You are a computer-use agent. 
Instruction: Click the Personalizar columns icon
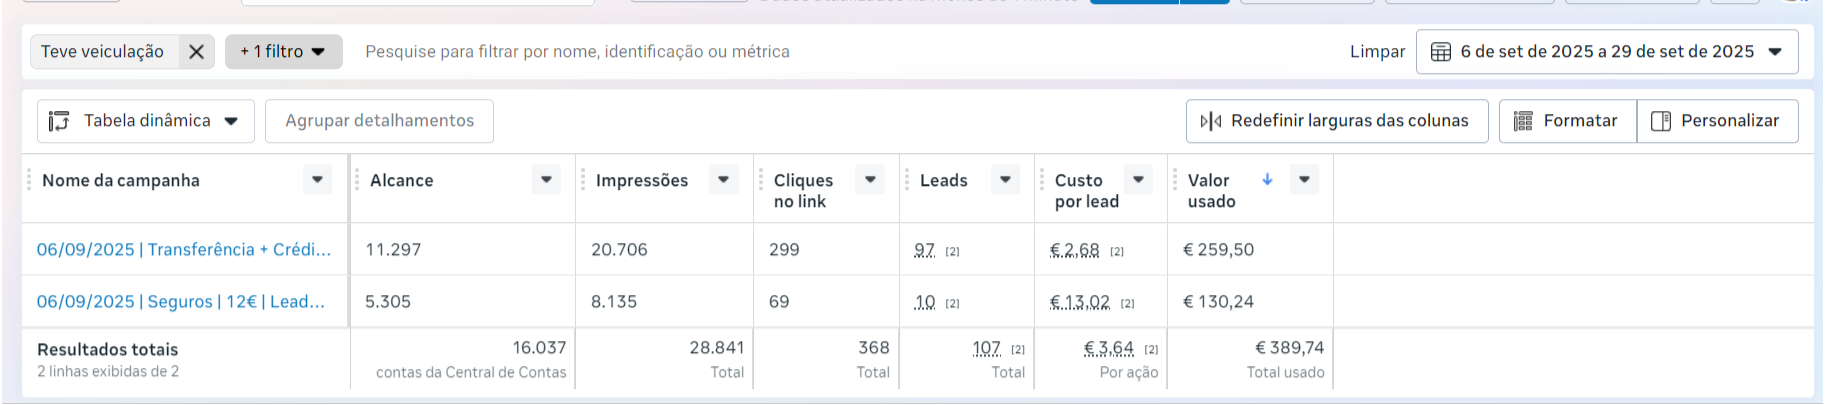pyautogui.click(x=1661, y=121)
